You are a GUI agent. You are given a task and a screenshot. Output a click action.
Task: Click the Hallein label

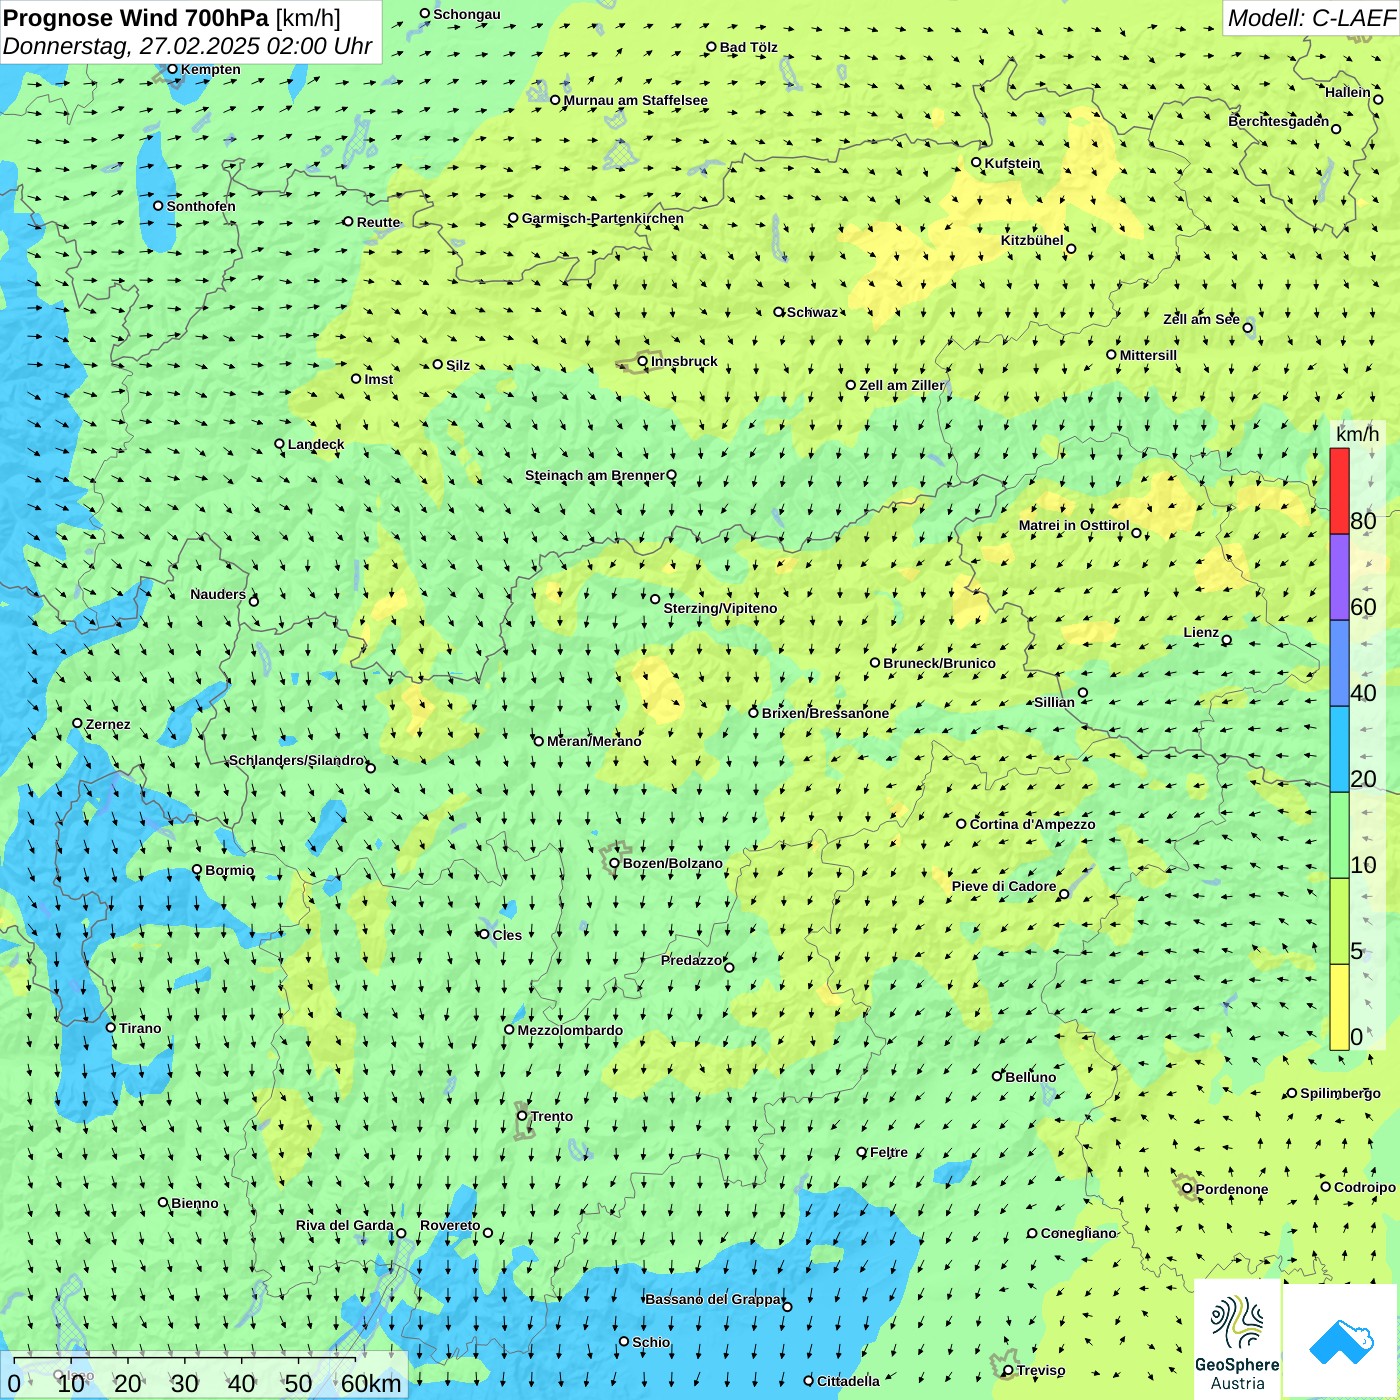(1347, 92)
